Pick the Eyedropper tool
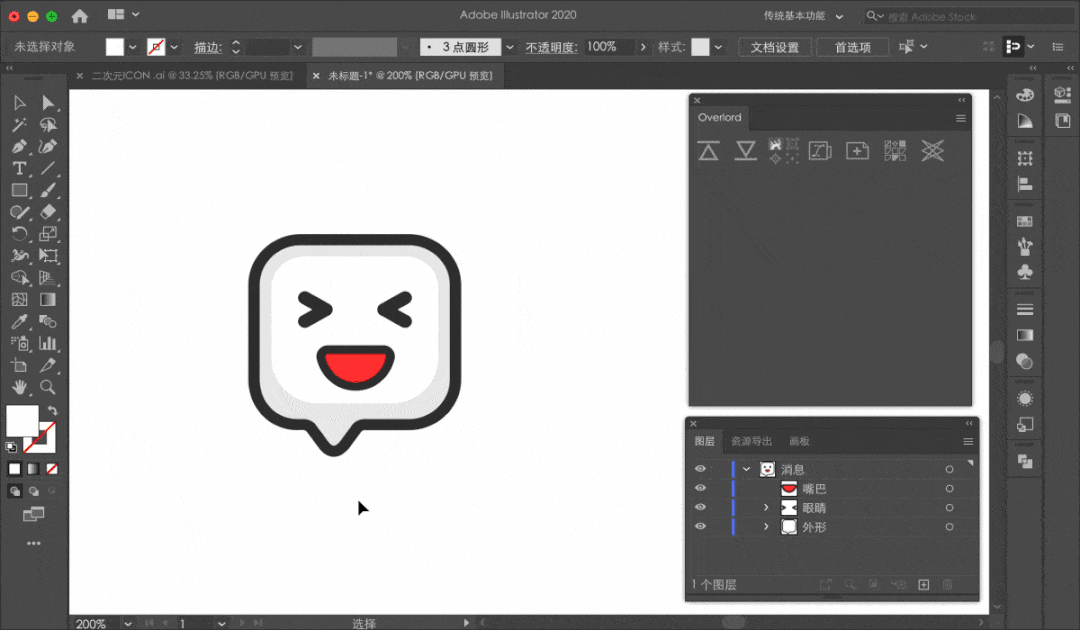The height and width of the screenshot is (630, 1080). 19,322
